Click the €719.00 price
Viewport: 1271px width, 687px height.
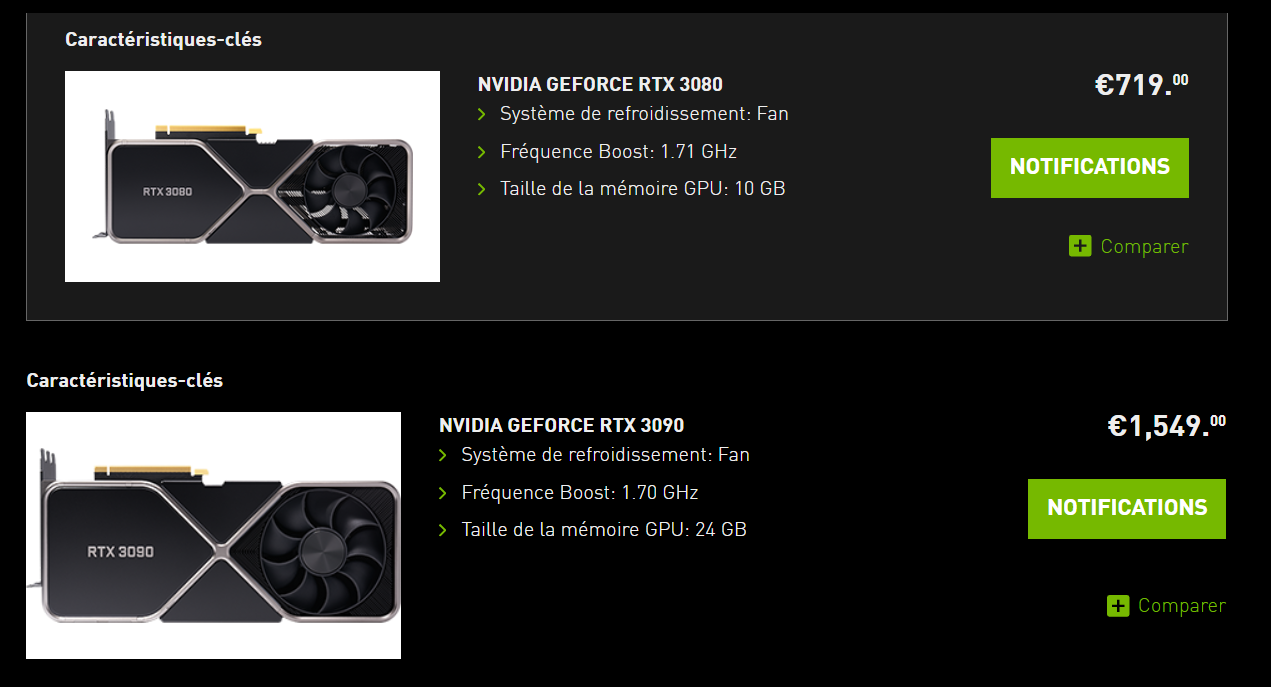tap(1141, 85)
